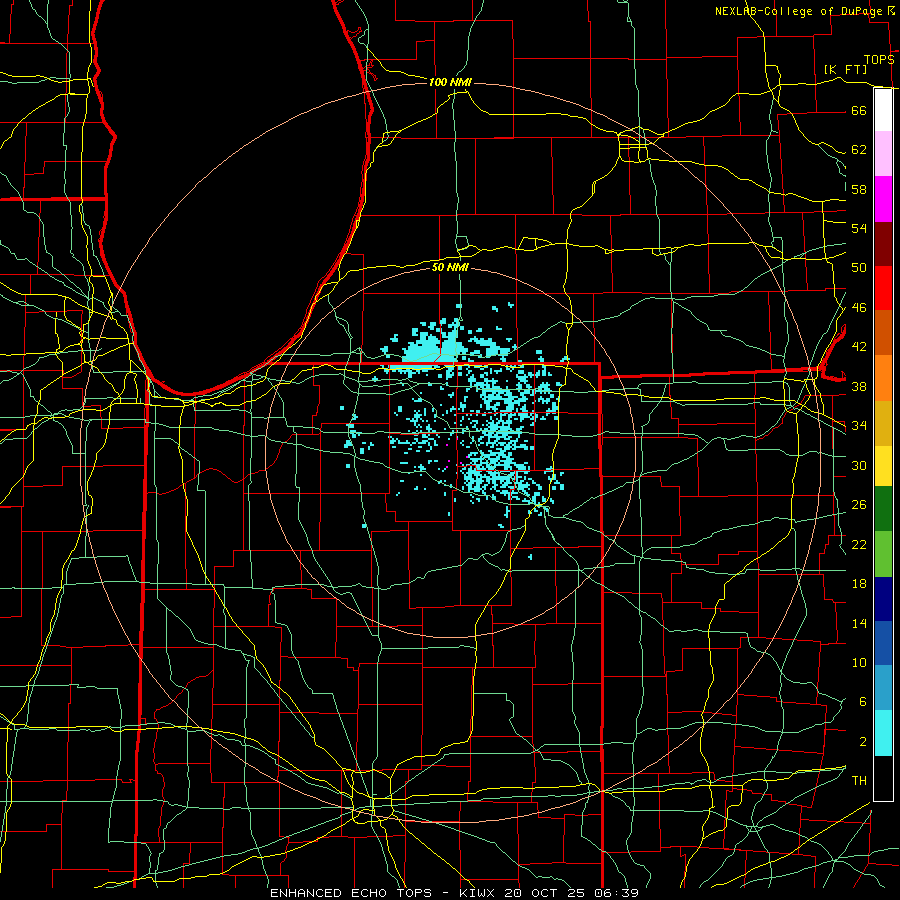The image size is (900, 900).
Task: Click the legend value '46'
Action: click(x=859, y=308)
